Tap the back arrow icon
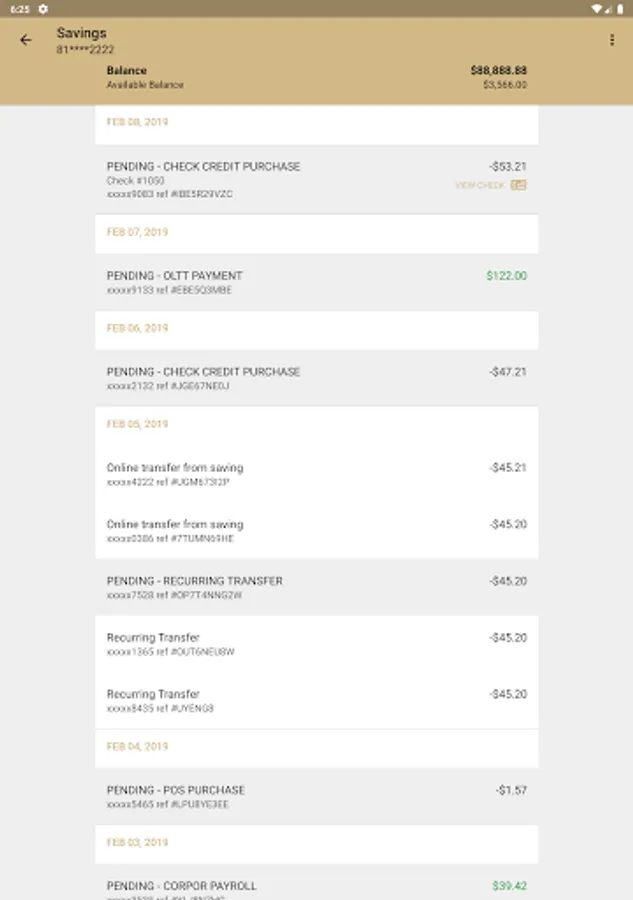 click(26, 40)
